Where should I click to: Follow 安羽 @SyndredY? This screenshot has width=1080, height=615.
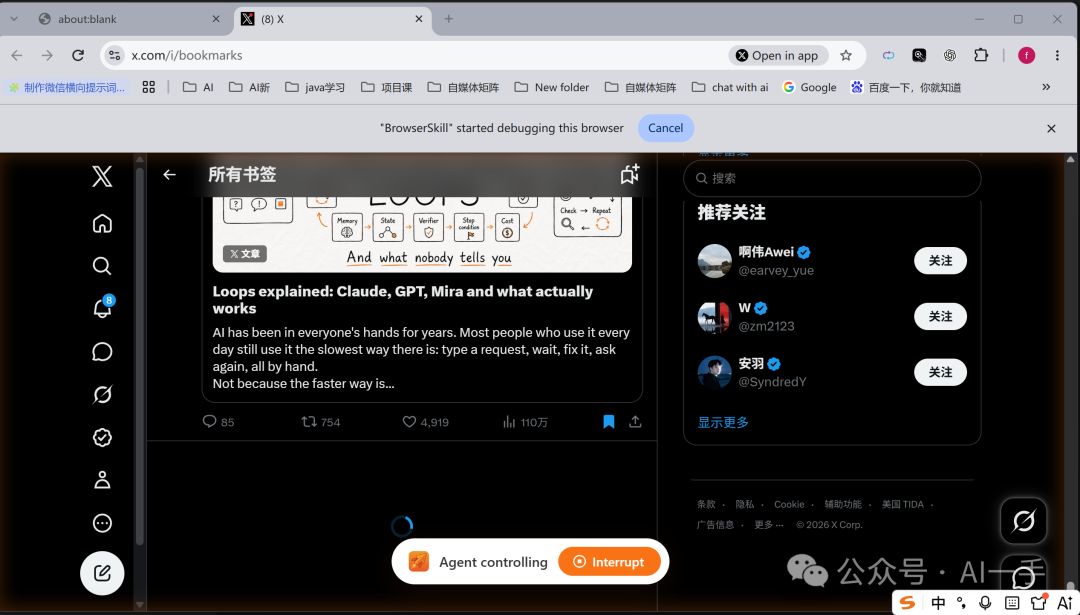(x=940, y=372)
